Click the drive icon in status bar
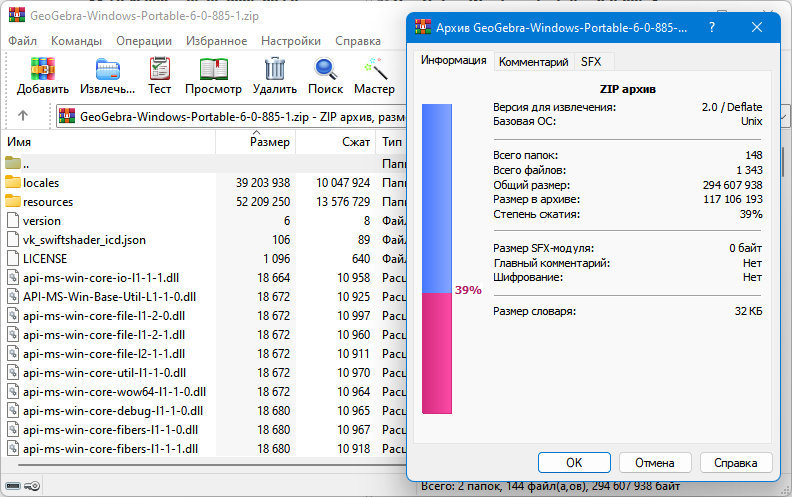792x497 pixels. (13, 486)
